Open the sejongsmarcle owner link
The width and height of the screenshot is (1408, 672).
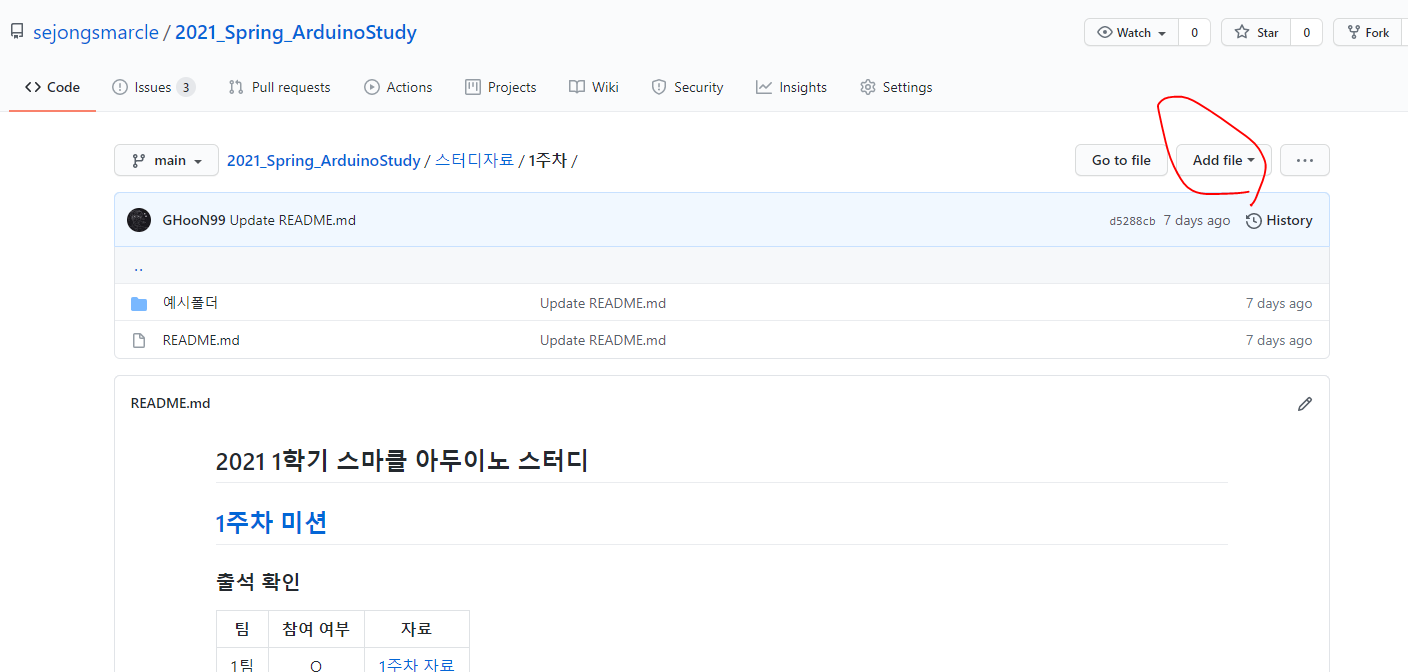tap(96, 32)
